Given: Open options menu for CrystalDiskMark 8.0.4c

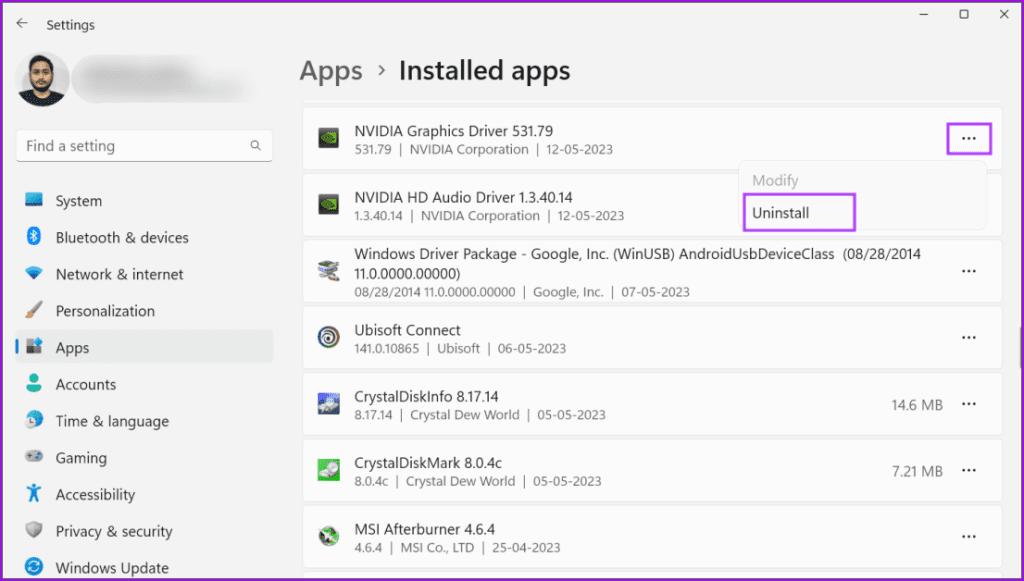Looking at the screenshot, I should tap(968, 470).
